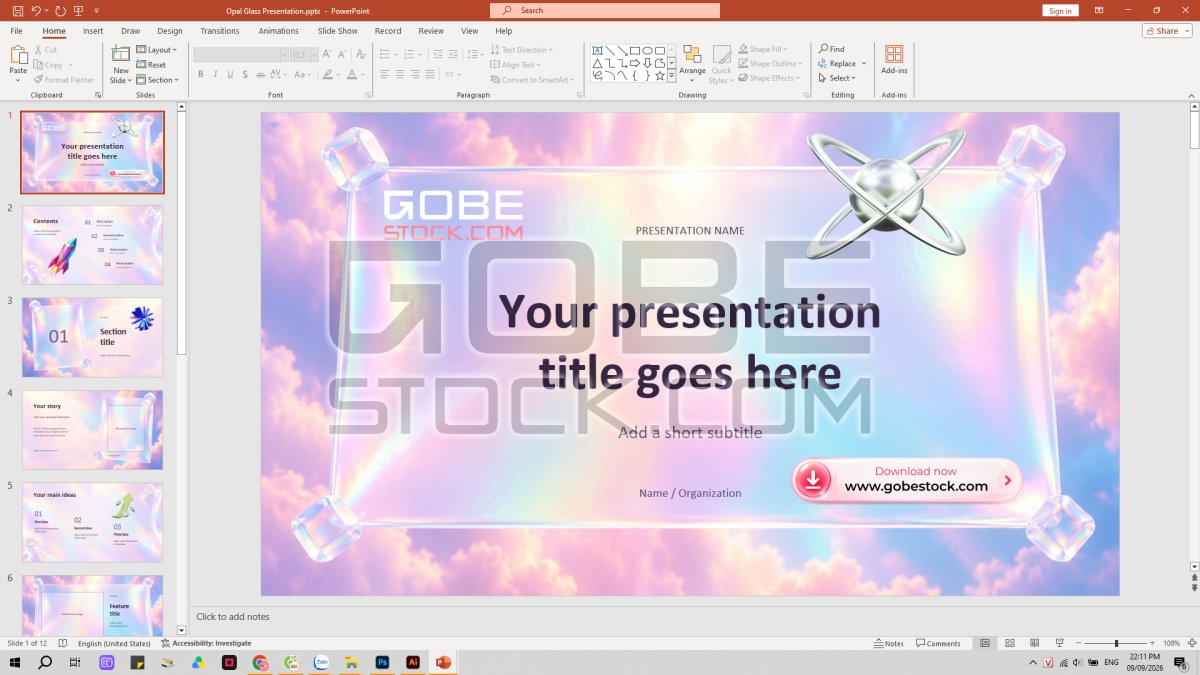Switch to the Animations tab
The width and height of the screenshot is (1200, 675).
click(279, 31)
